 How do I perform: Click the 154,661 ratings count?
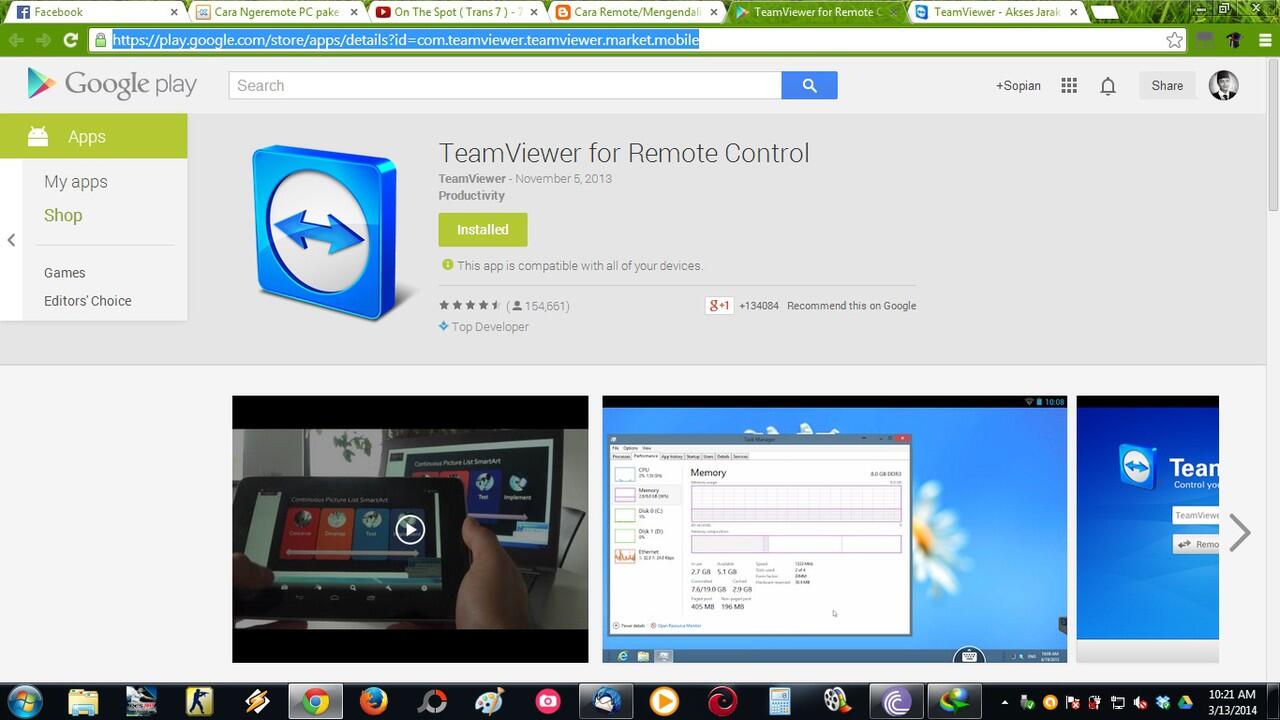point(538,306)
